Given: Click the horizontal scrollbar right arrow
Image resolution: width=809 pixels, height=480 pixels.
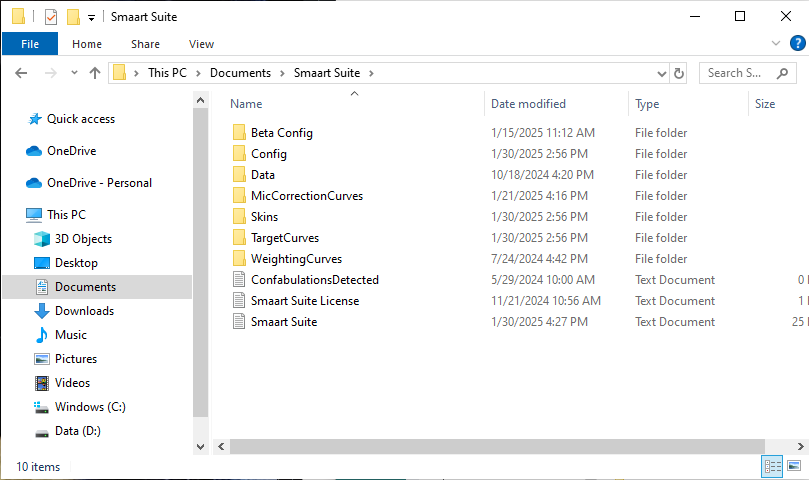Looking at the screenshot, I should (x=800, y=446).
